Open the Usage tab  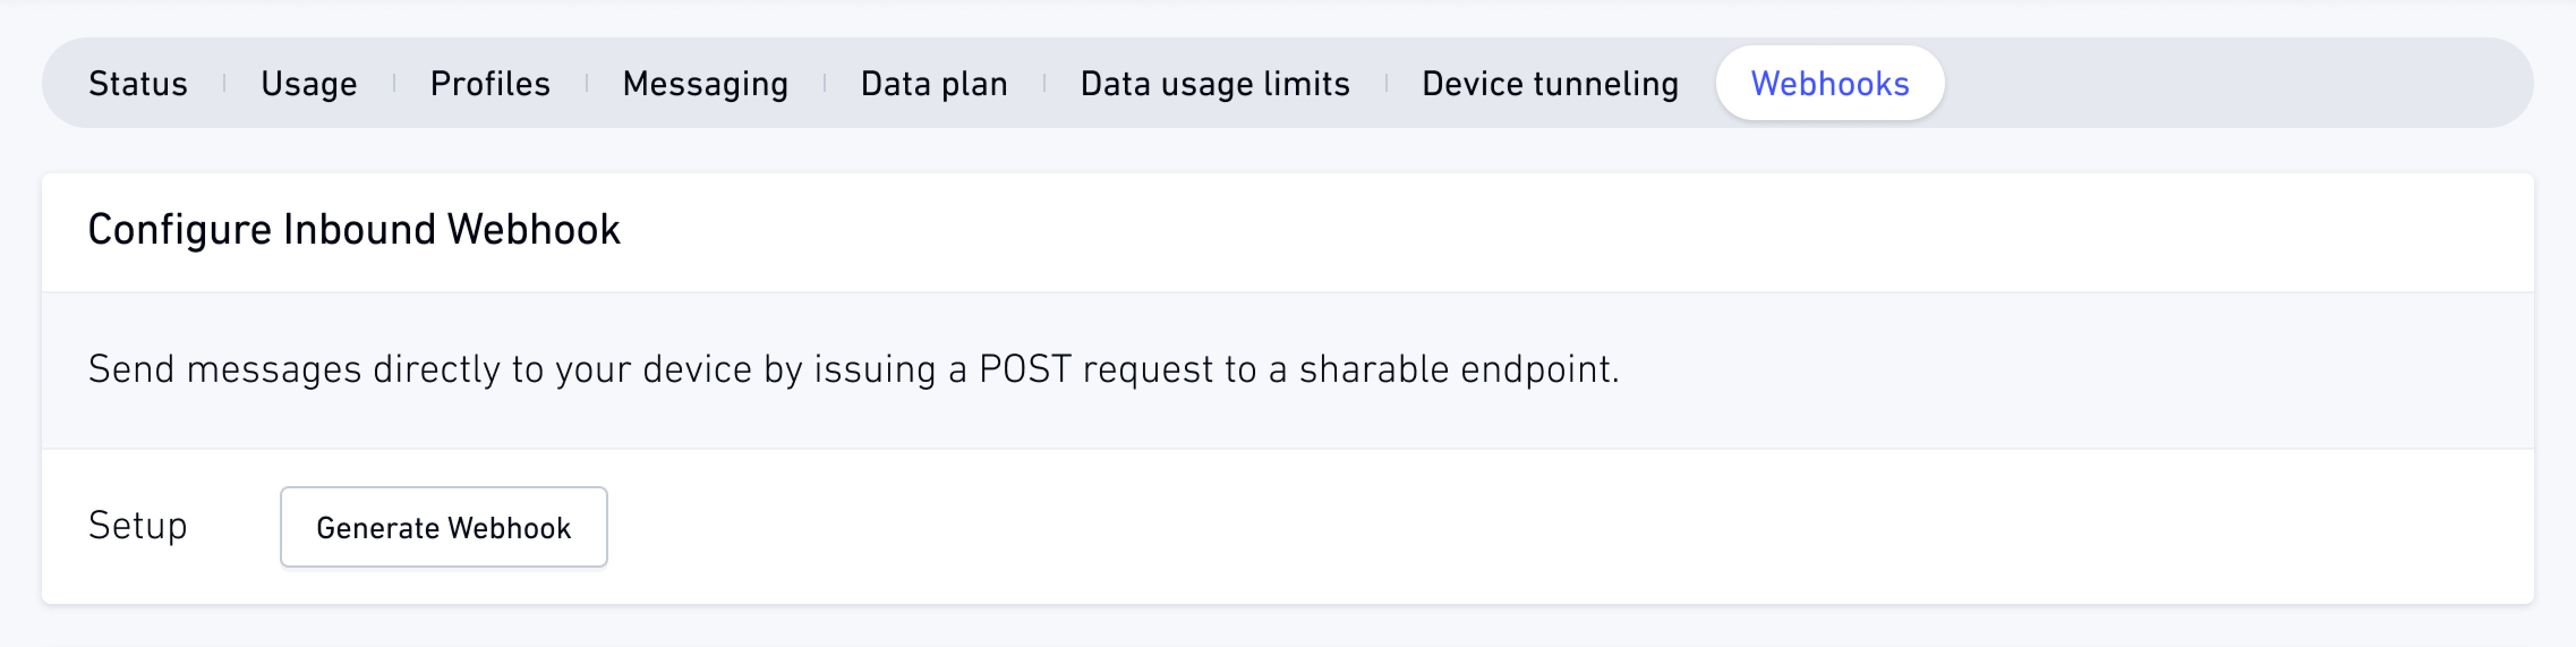click(x=309, y=83)
